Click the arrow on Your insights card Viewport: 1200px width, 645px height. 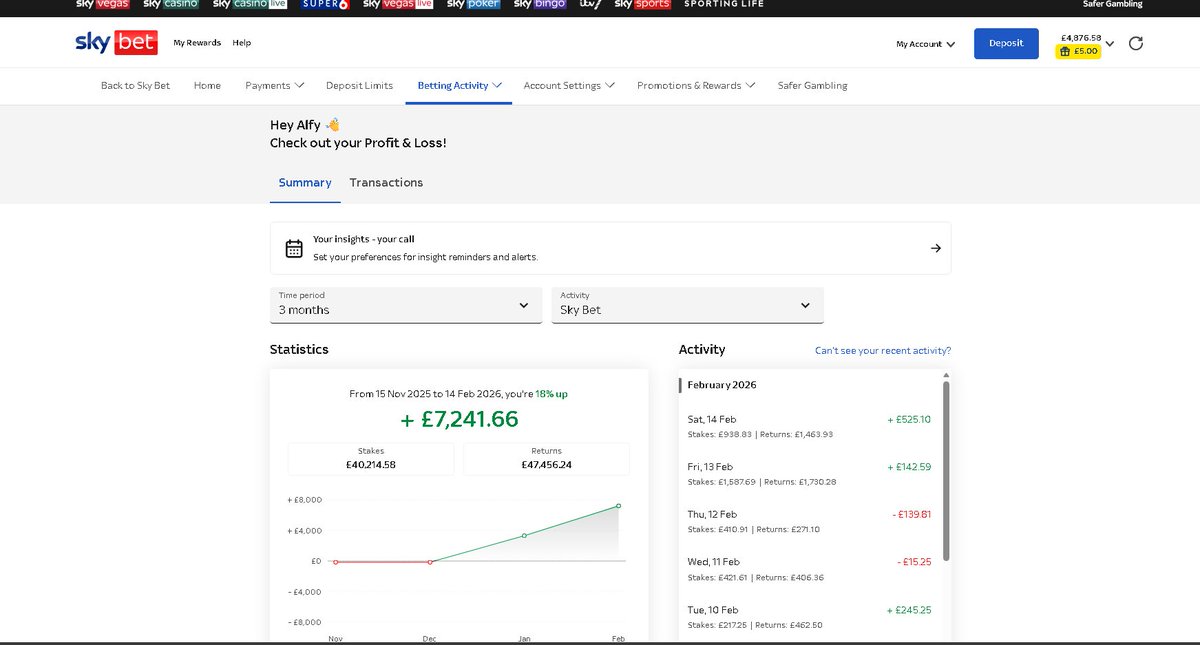click(935, 248)
